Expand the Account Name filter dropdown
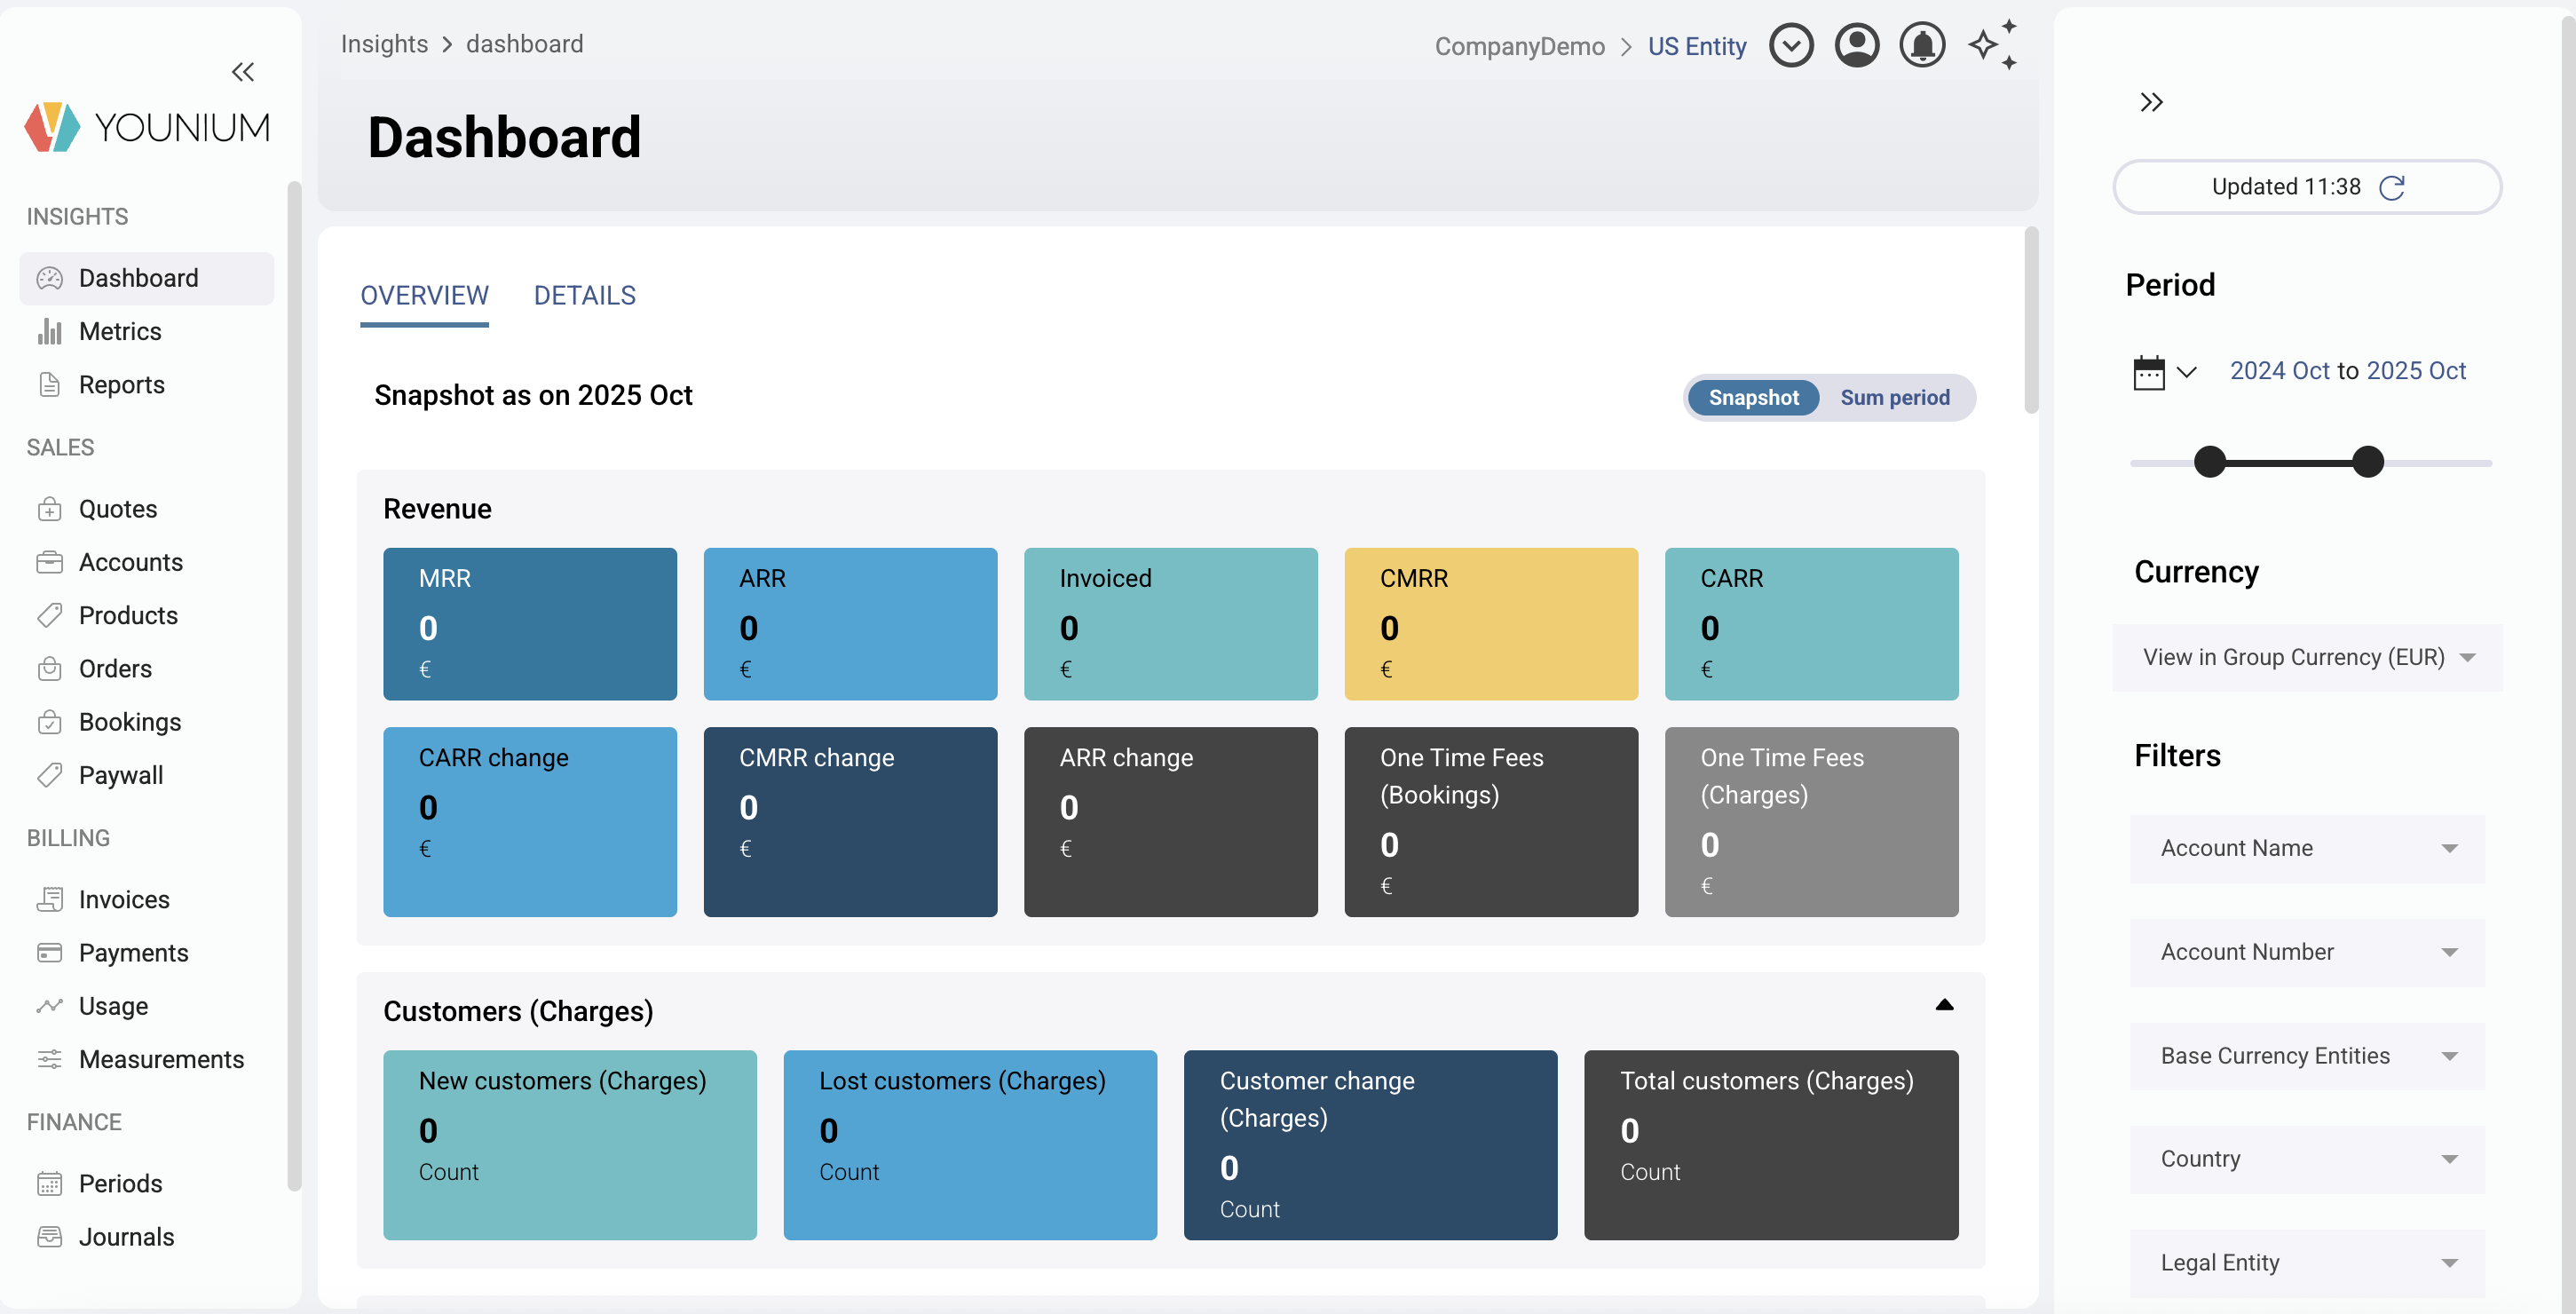Image resolution: width=2576 pixels, height=1314 pixels. click(2306, 848)
